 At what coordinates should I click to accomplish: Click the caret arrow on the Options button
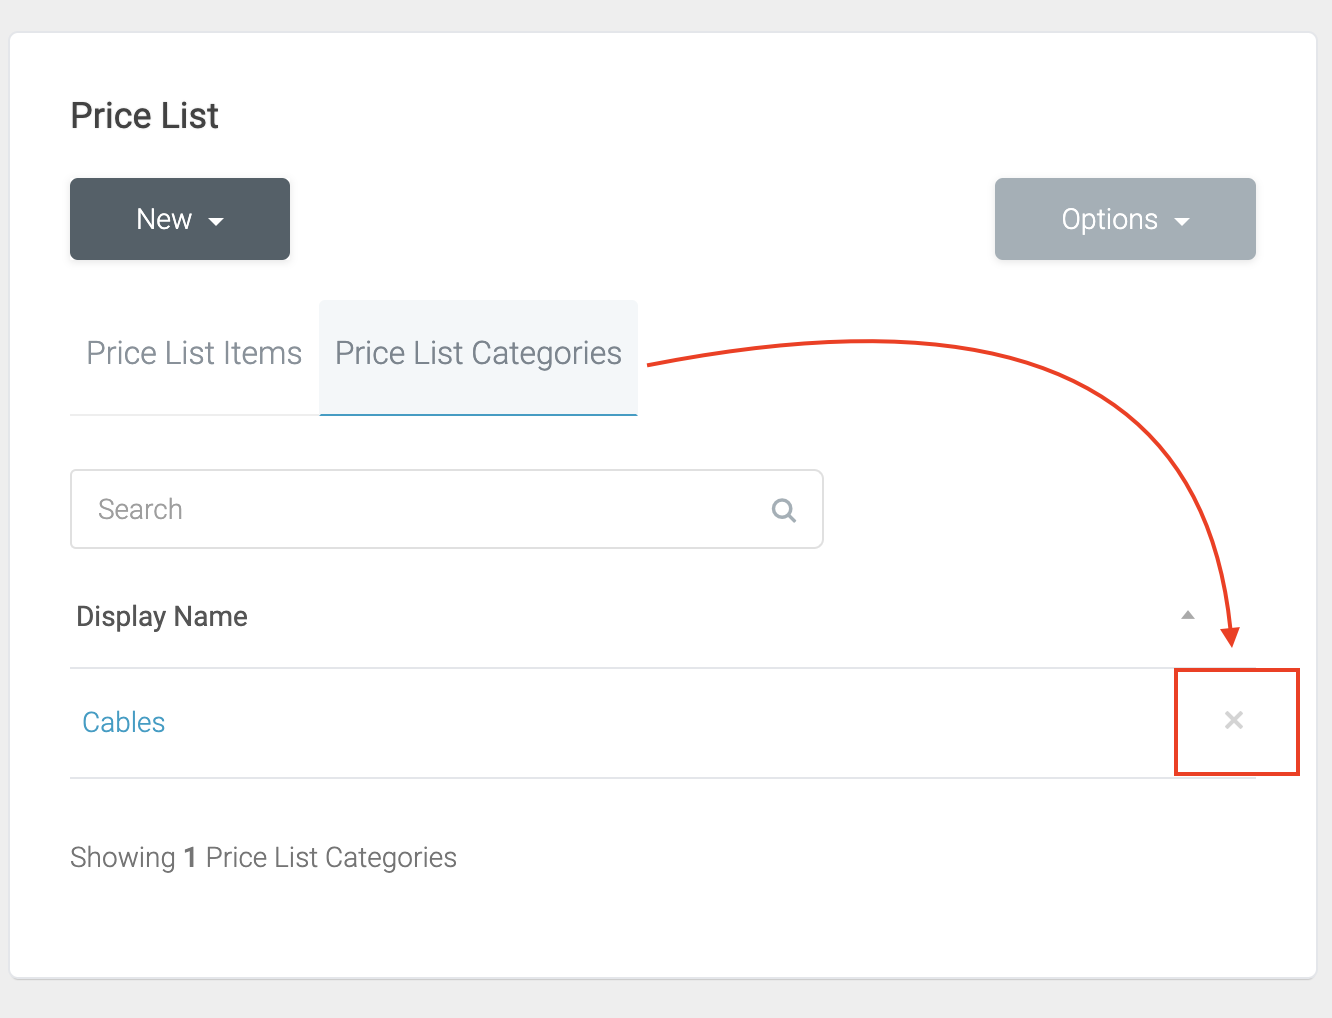point(1182,221)
